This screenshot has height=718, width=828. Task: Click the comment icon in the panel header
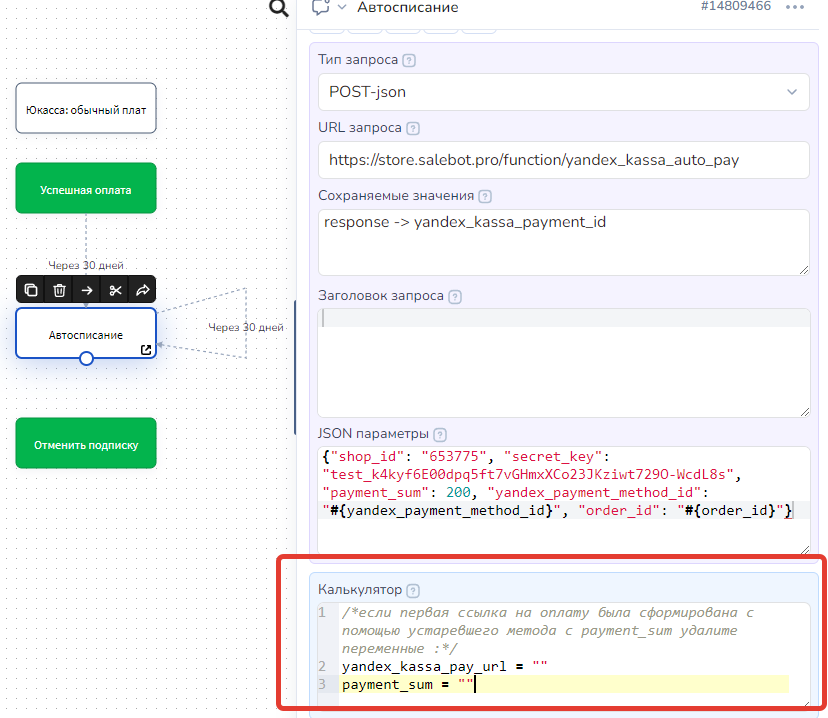(321, 8)
